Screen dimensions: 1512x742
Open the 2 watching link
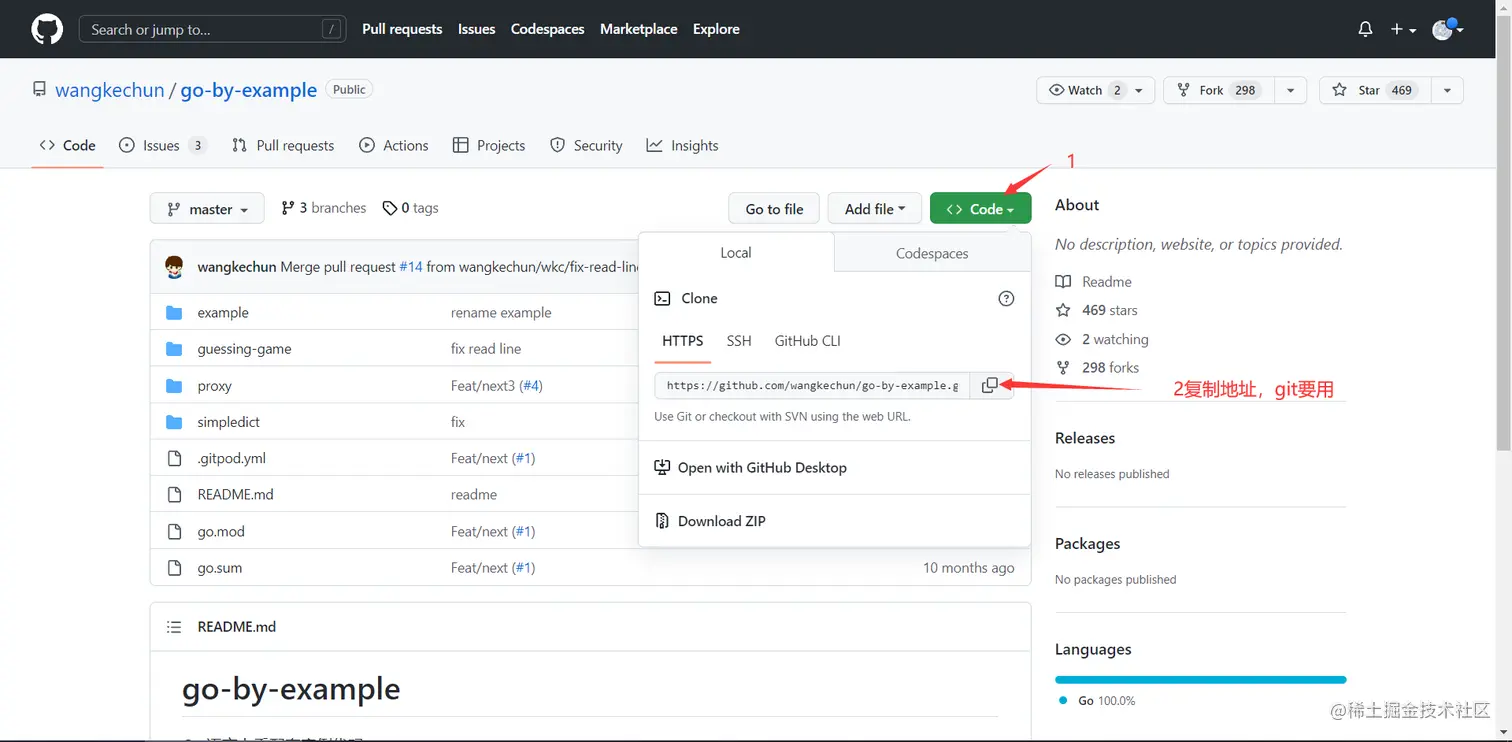click(1103, 339)
